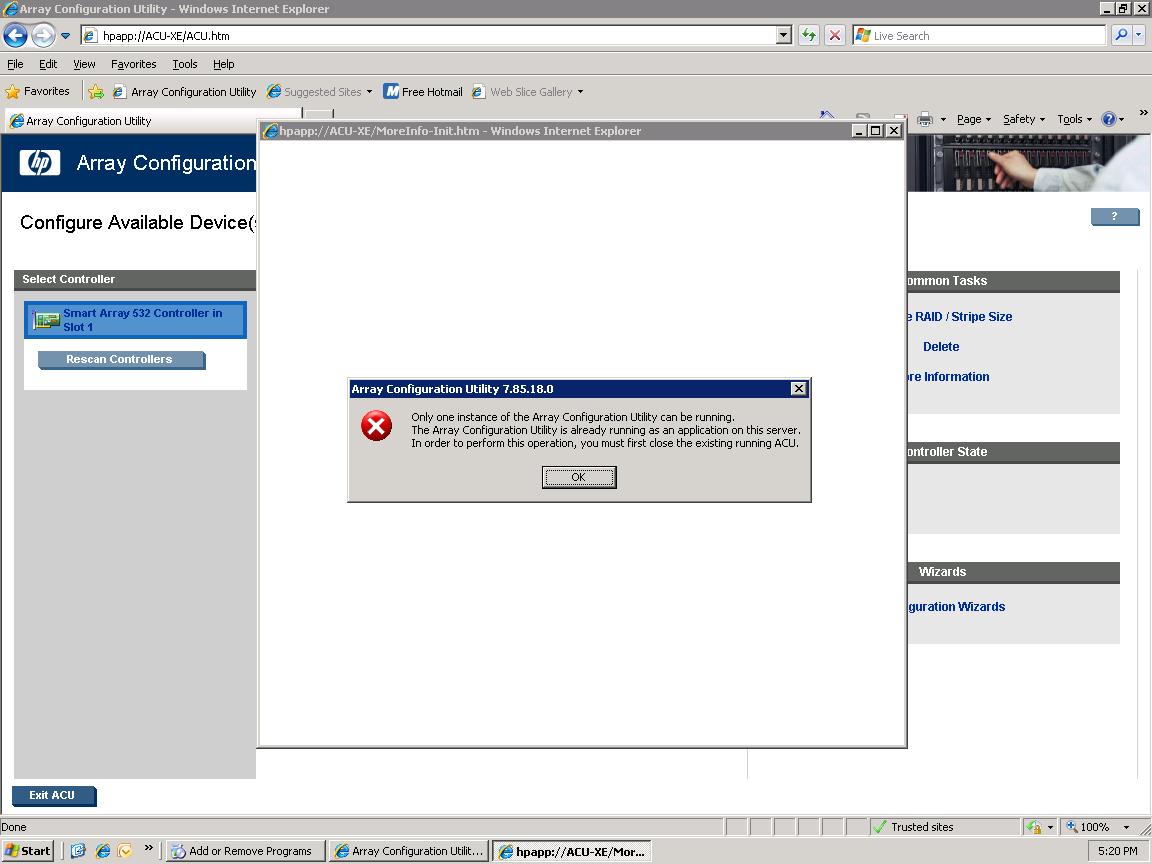Click the Exit ACU button

[54, 796]
